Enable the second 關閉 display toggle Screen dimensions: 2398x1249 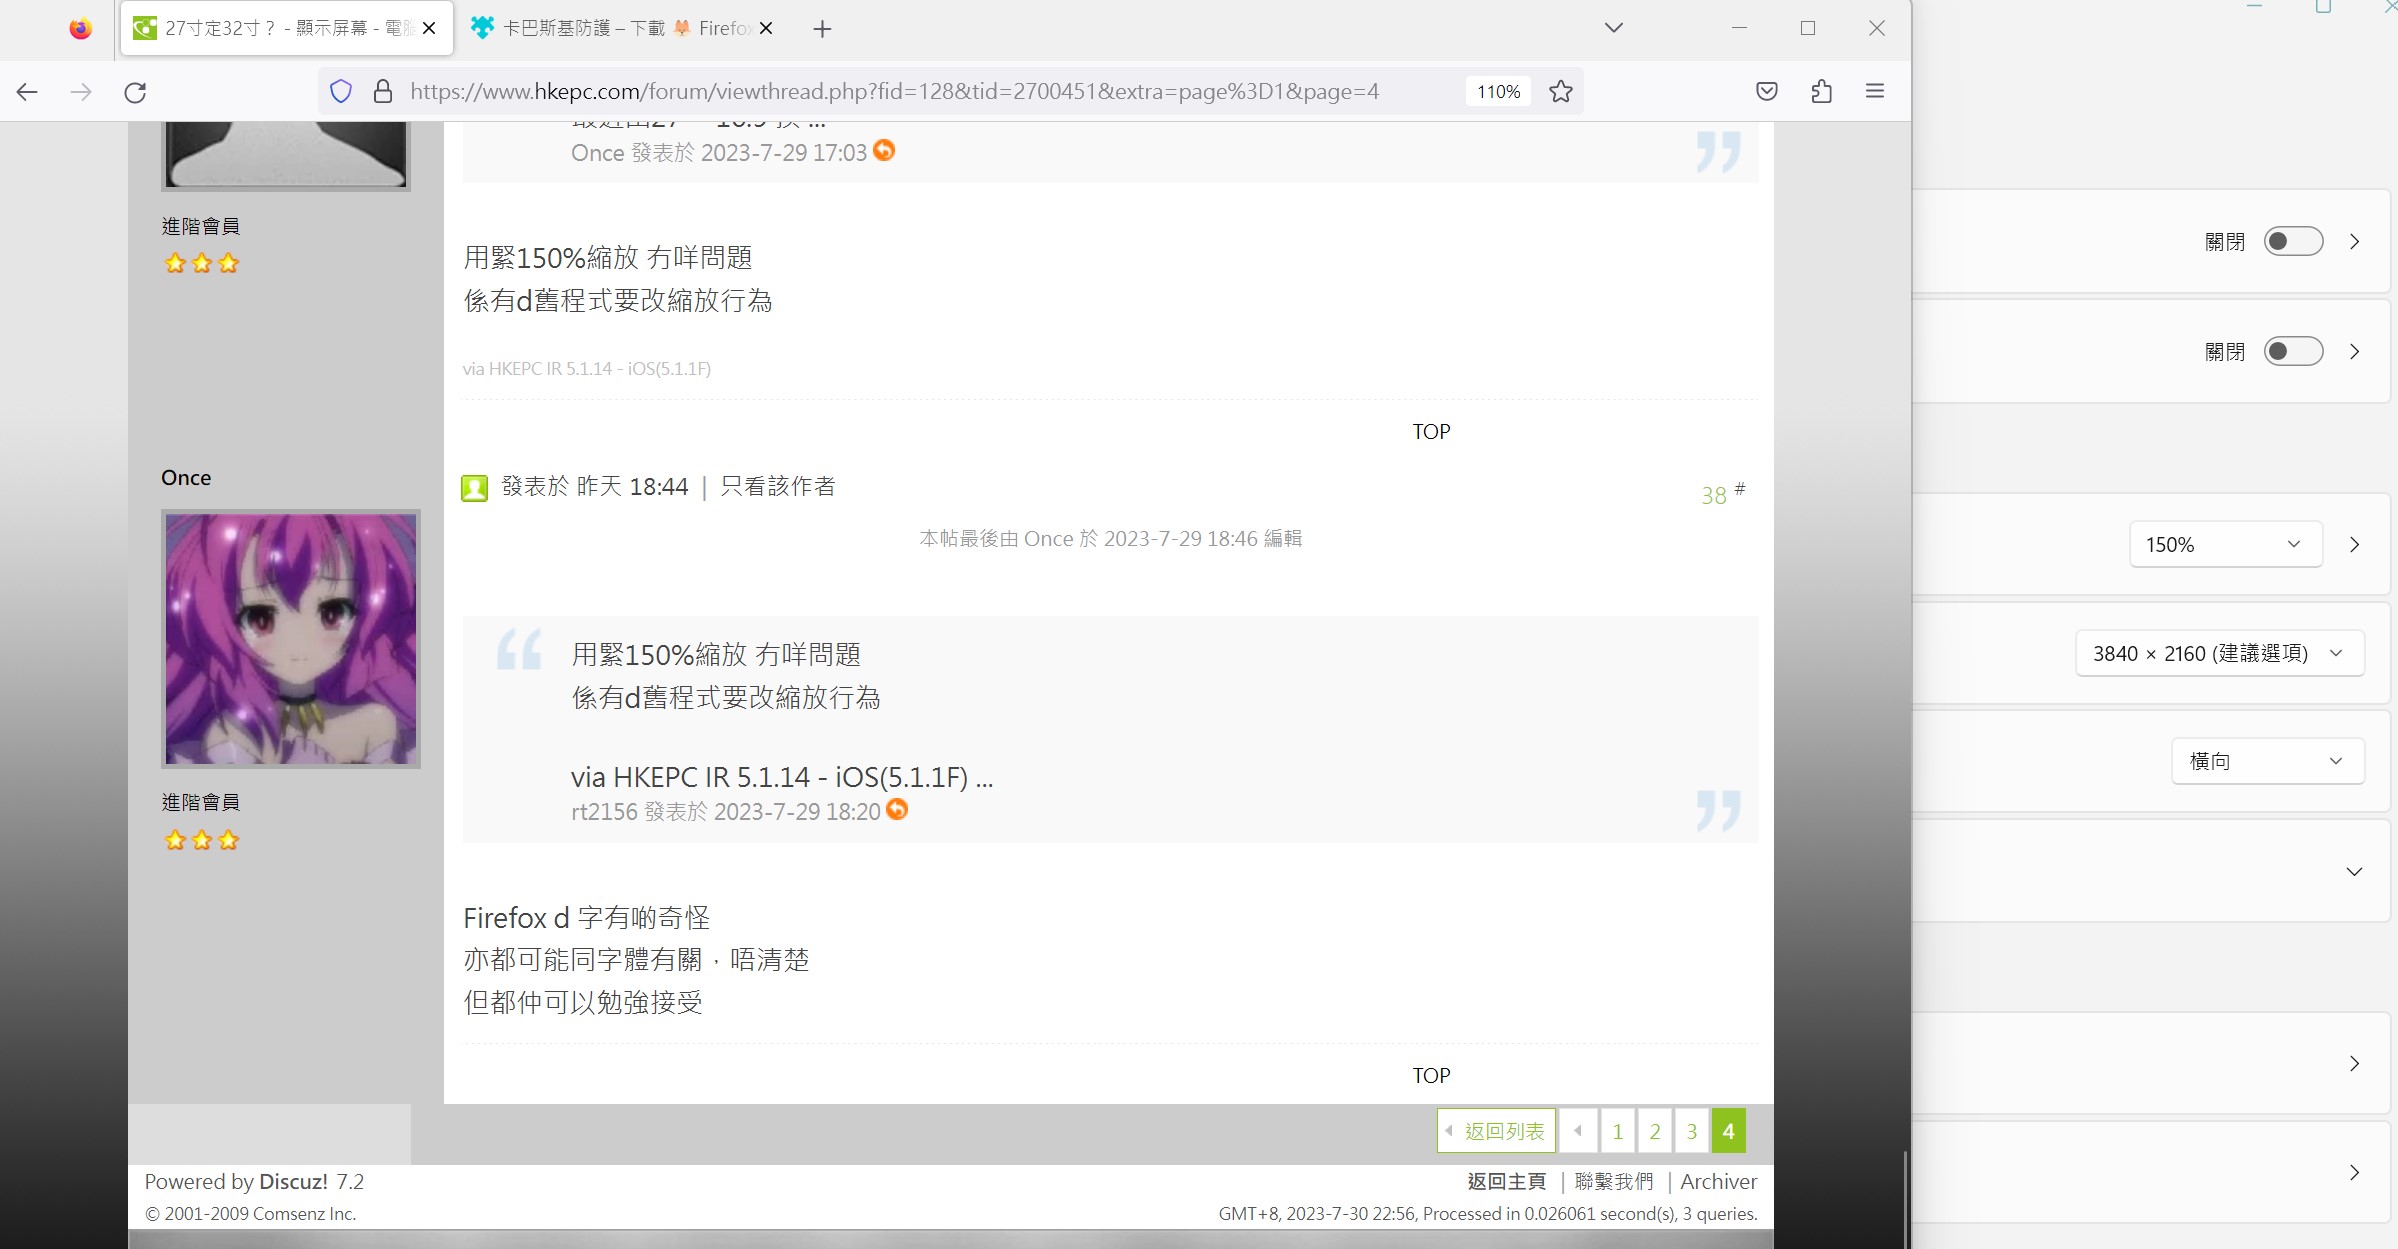point(2294,351)
